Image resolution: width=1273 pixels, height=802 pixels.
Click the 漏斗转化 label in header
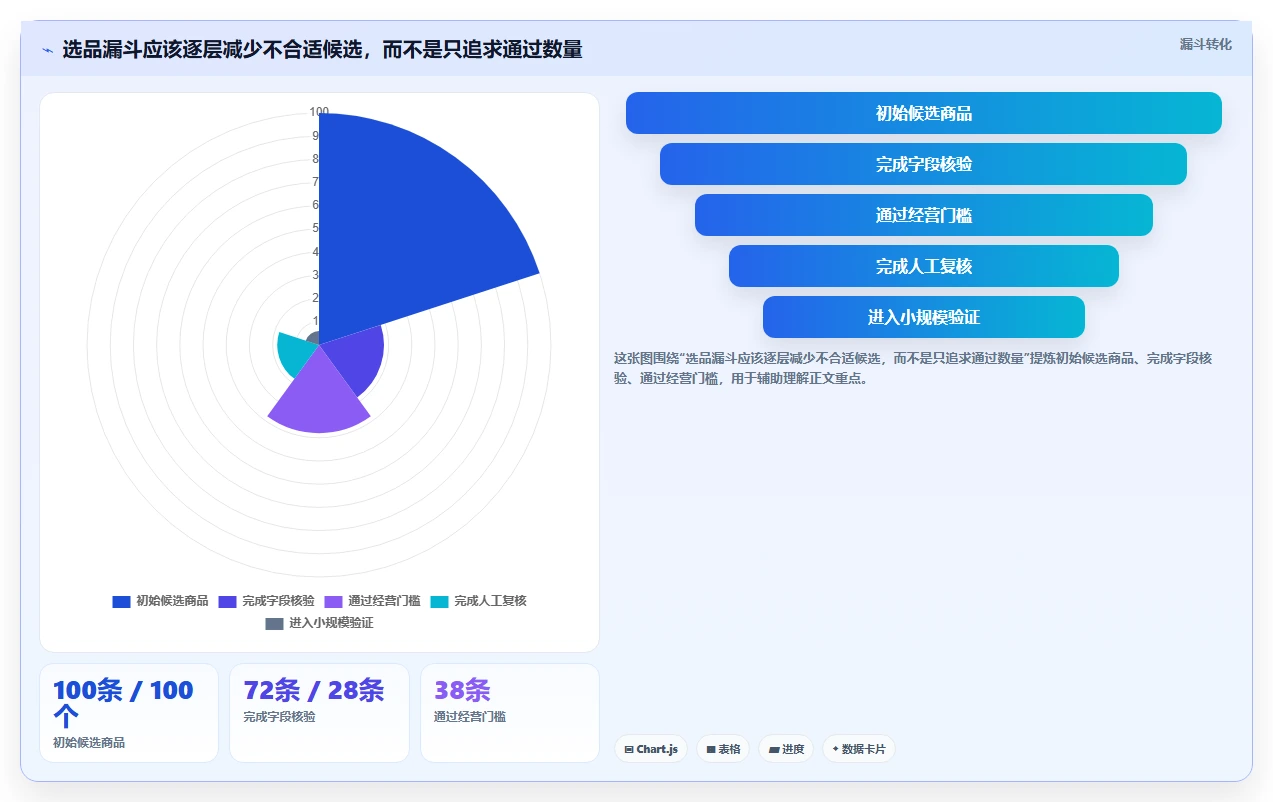[1205, 45]
